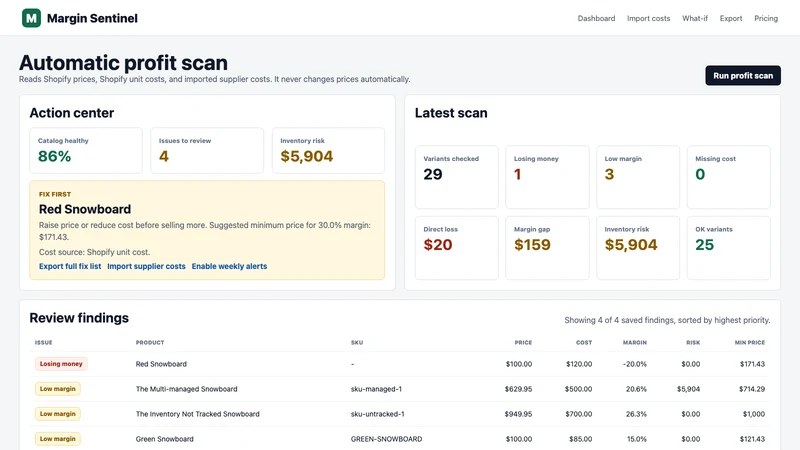Viewport: 800px width, 450px height.
Task: Click the MIN PRICE column header
Action: coord(749,342)
